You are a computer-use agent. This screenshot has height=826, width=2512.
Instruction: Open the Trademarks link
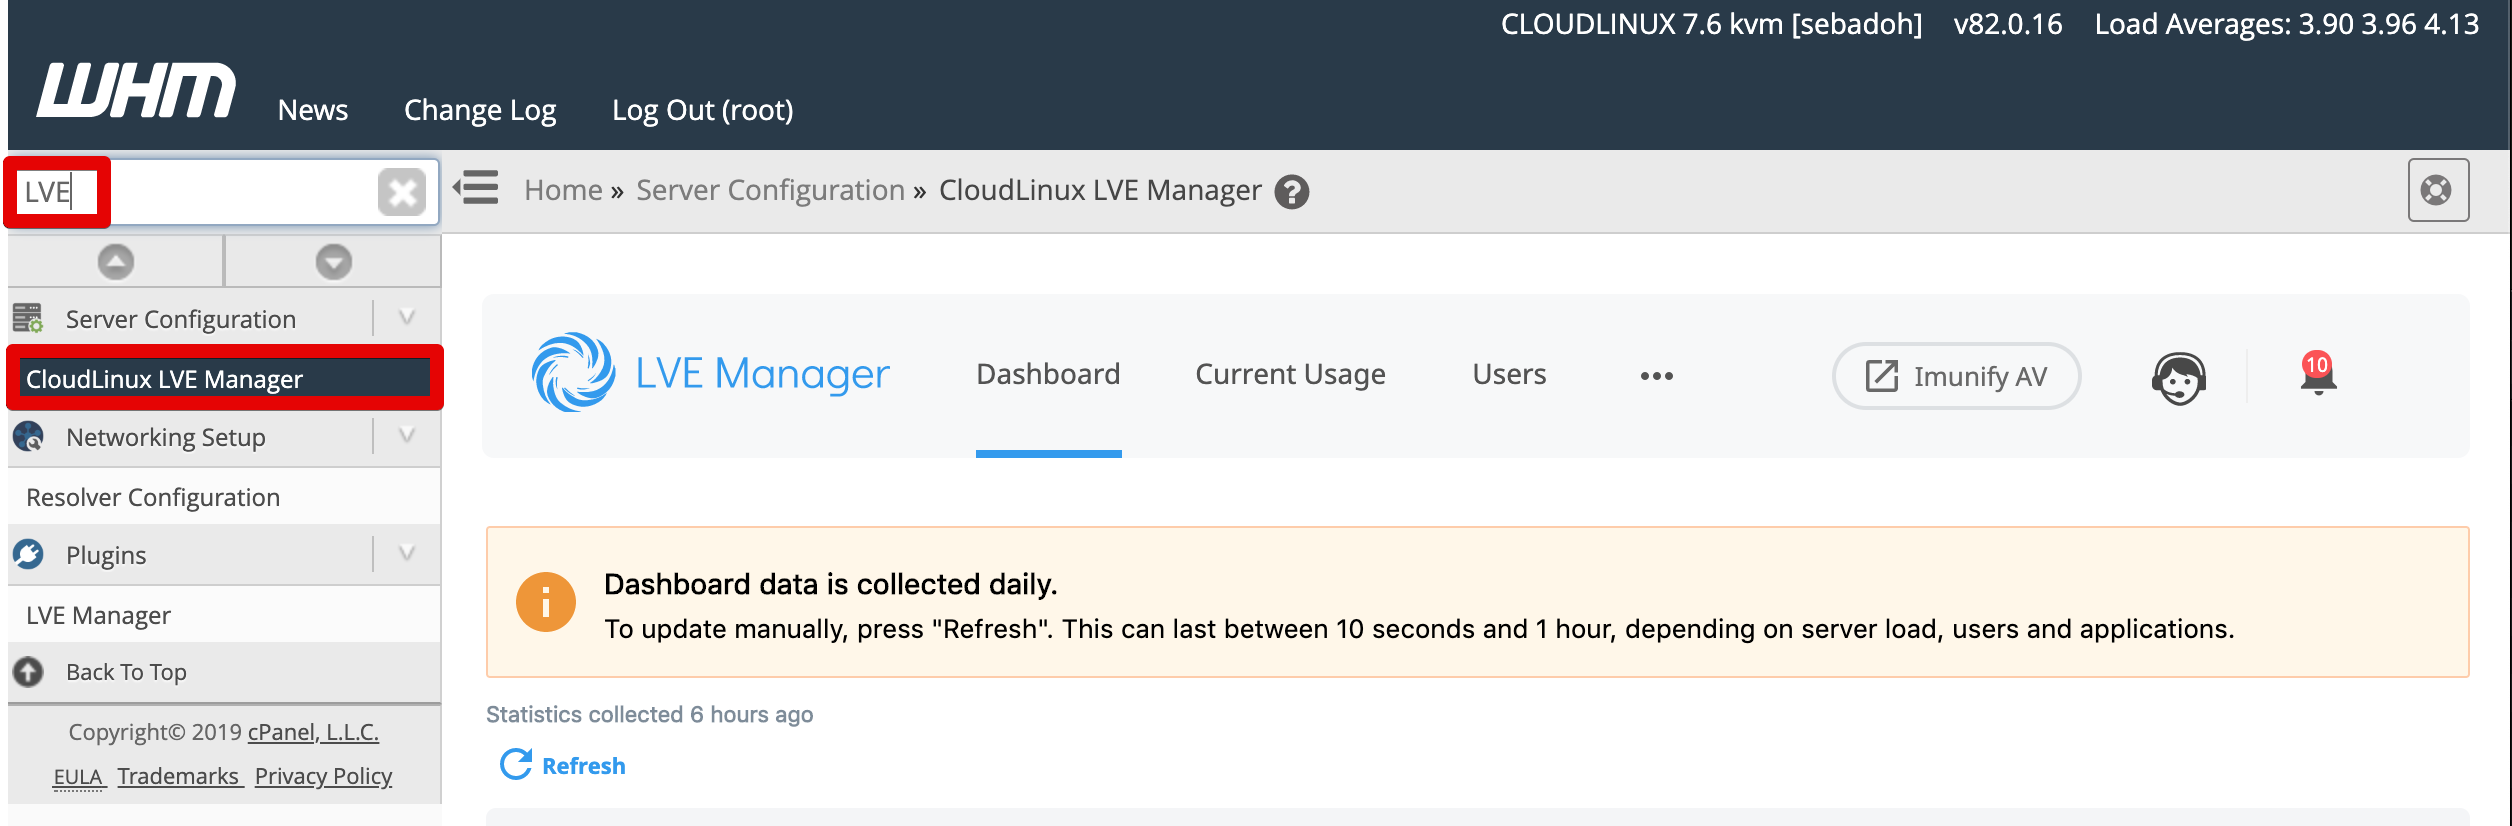179,776
